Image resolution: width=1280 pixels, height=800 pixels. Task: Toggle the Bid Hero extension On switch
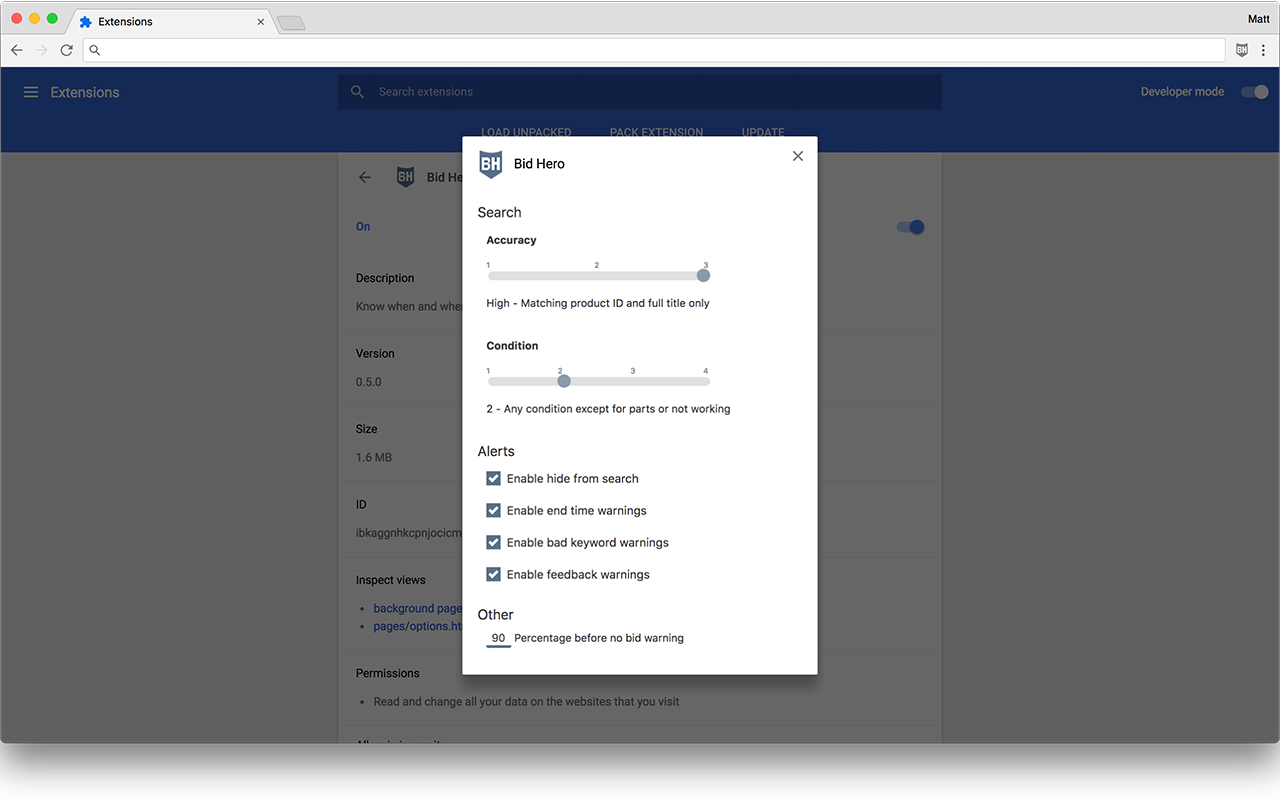(x=911, y=227)
